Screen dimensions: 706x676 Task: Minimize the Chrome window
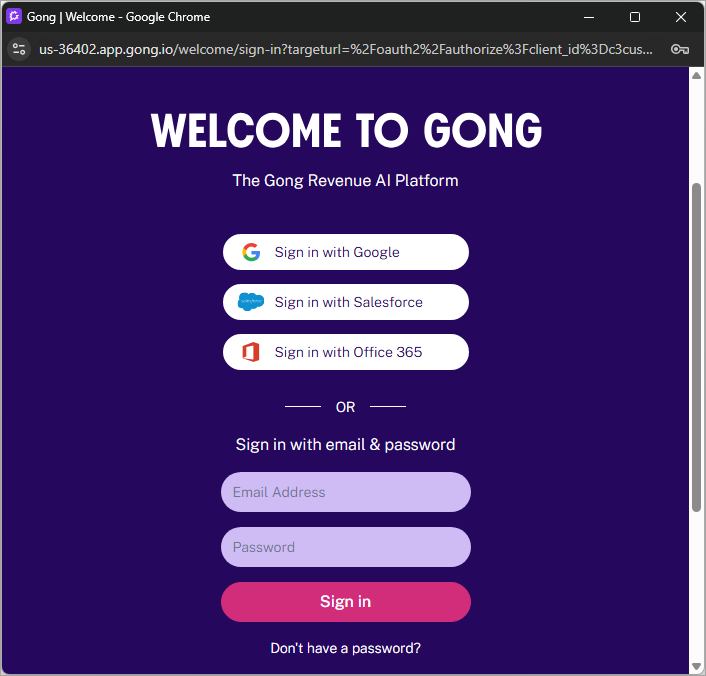point(589,17)
